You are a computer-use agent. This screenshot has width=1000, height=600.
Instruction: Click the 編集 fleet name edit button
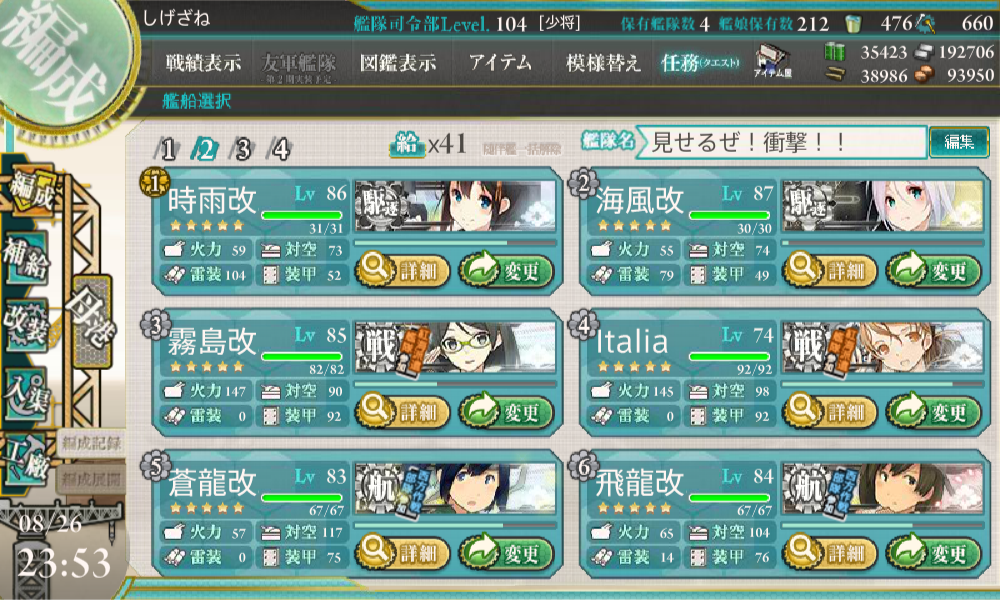(959, 142)
